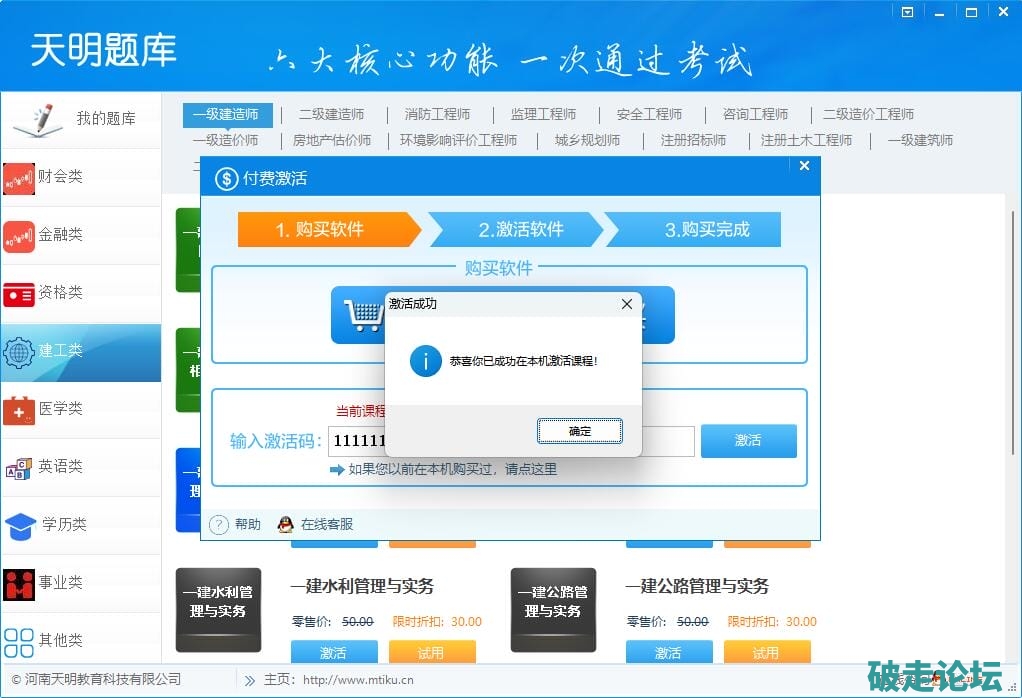This screenshot has width=1022, height=698.
Task: Switch to the 二级建造师 tab
Action: (331, 114)
